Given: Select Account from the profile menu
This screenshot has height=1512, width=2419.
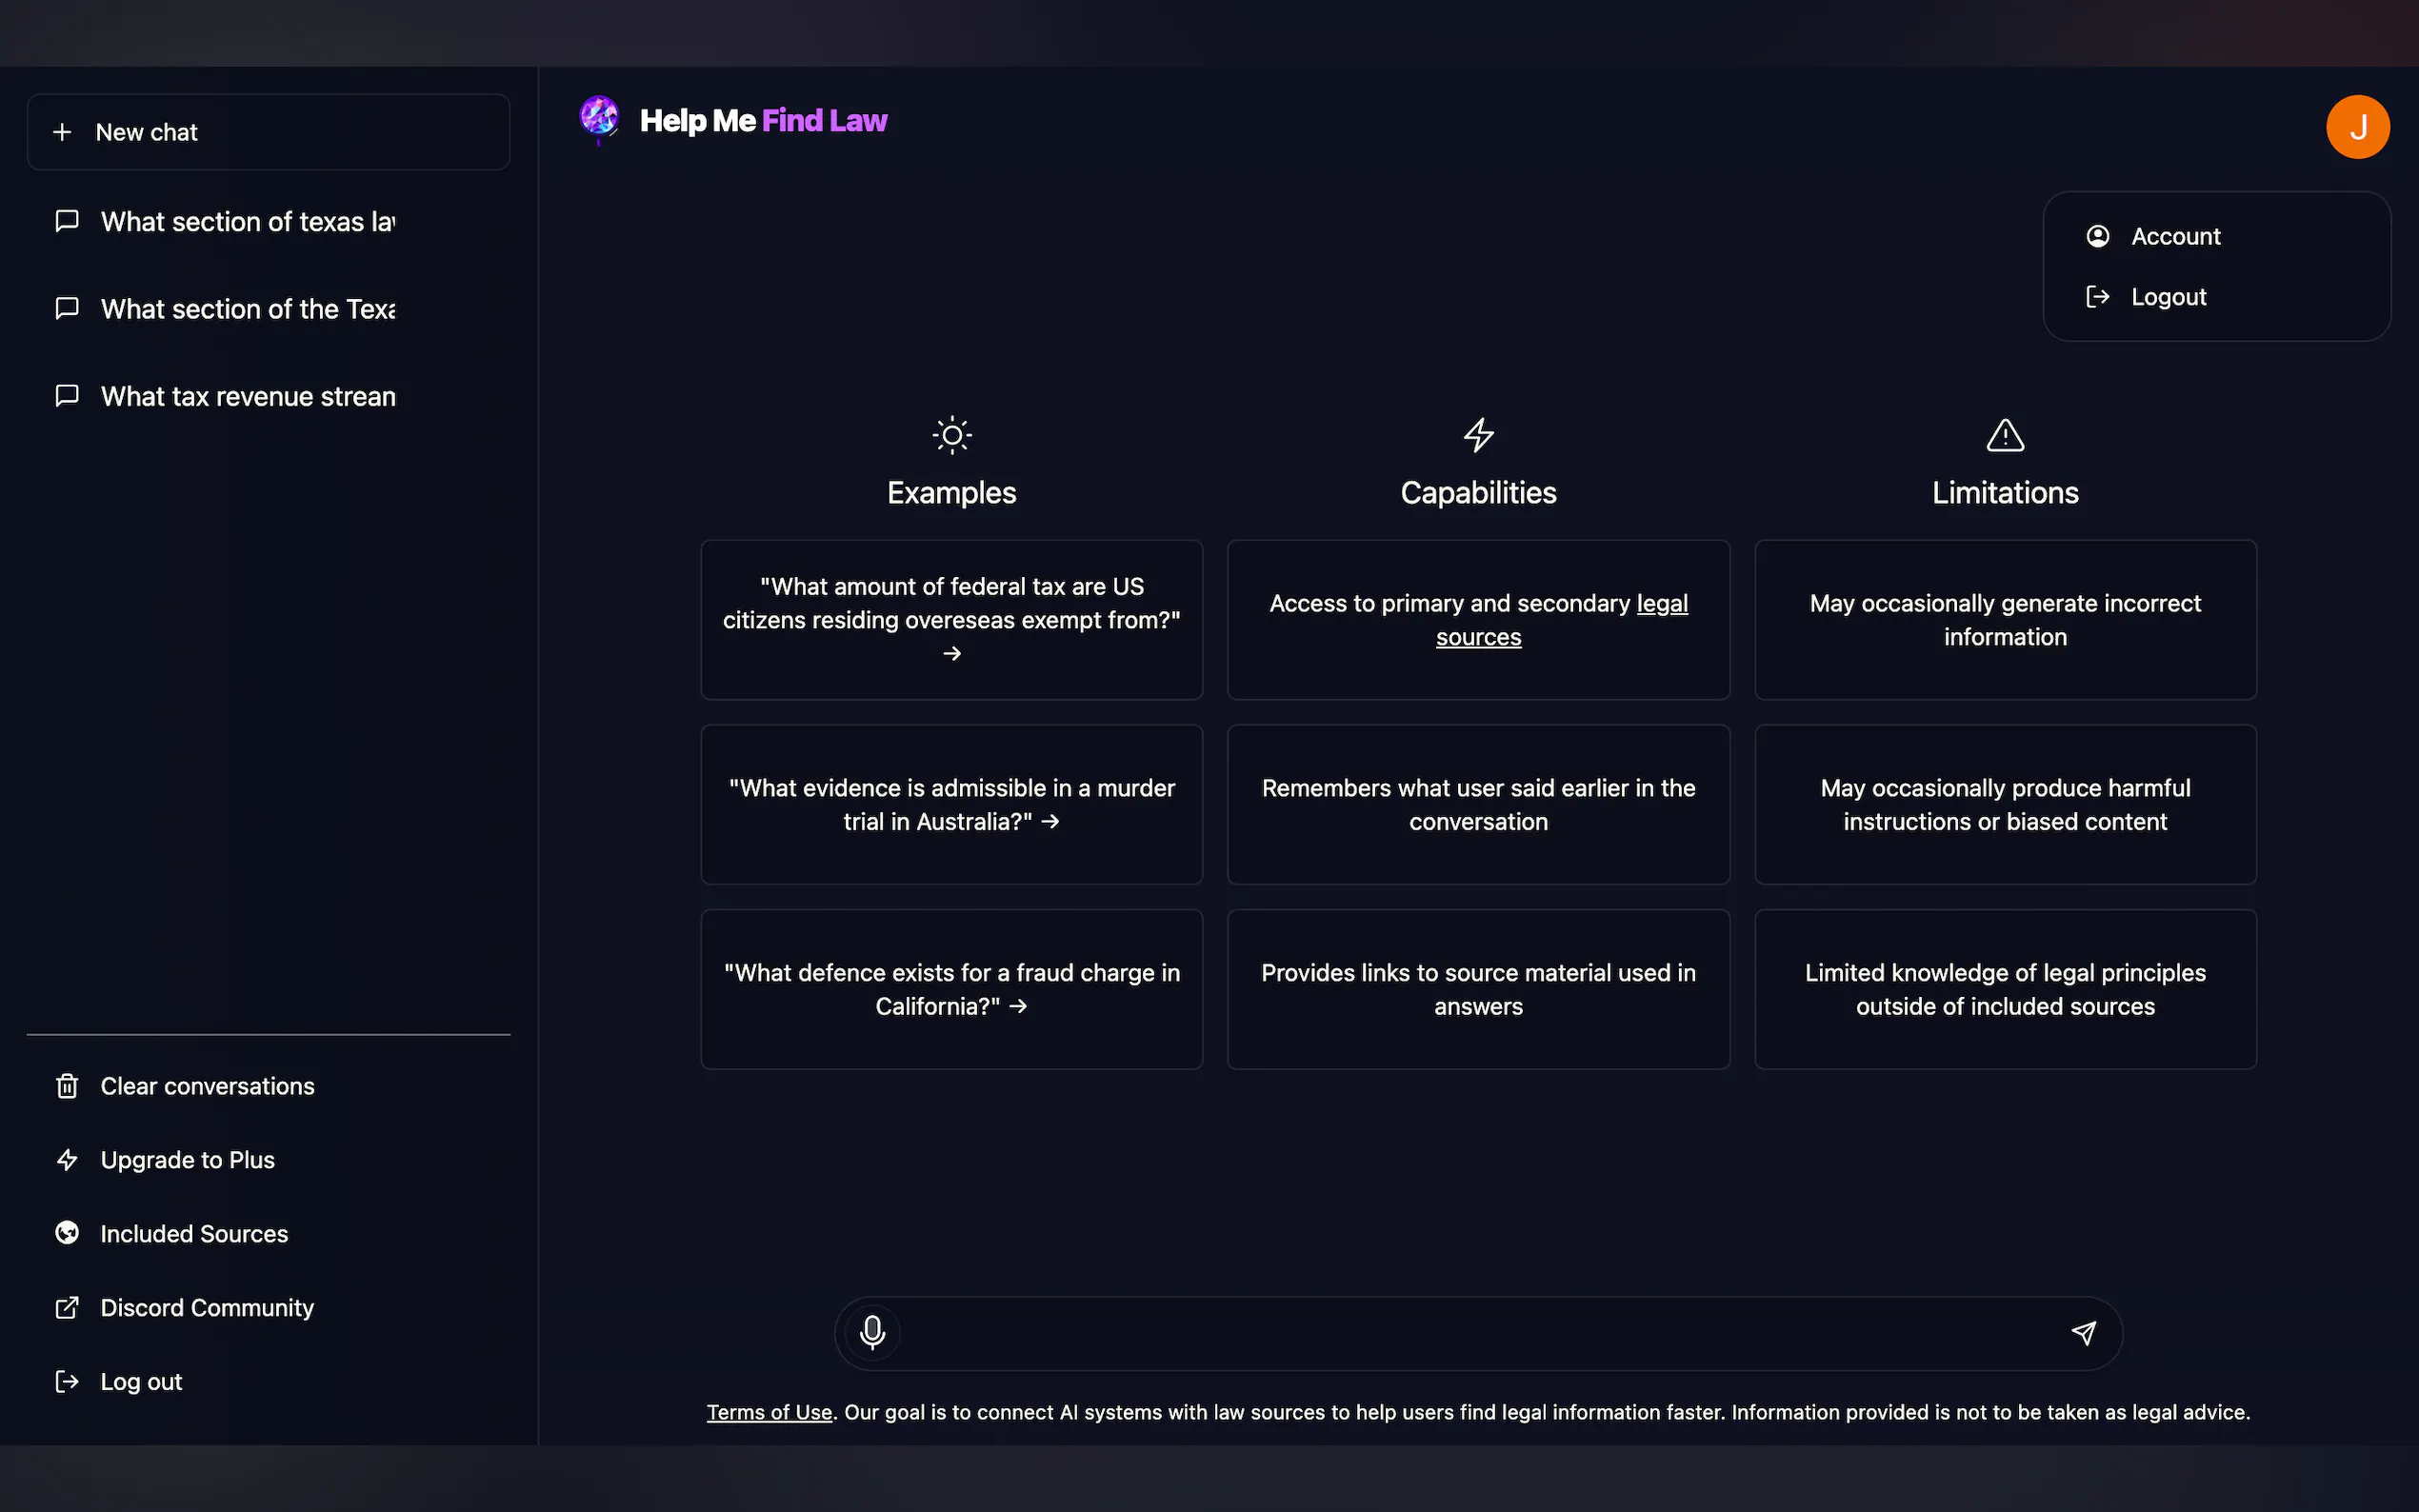Looking at the screenshot, I should pyautogui.click(x=2175, y=236).
